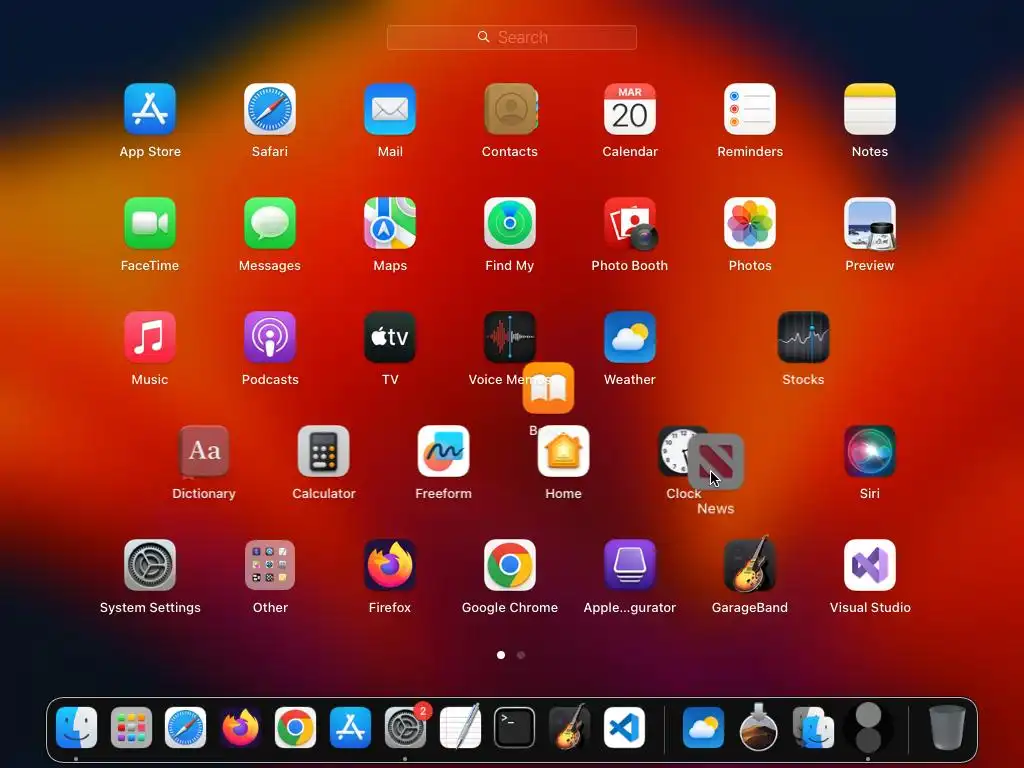The image size is (1024, 768).
Task: Click the Launchpad Search field
Action: (x=512, y=37)
